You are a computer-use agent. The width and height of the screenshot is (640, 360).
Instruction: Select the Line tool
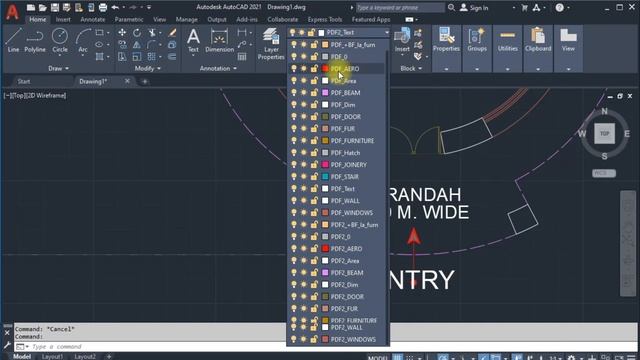(13, 40)
